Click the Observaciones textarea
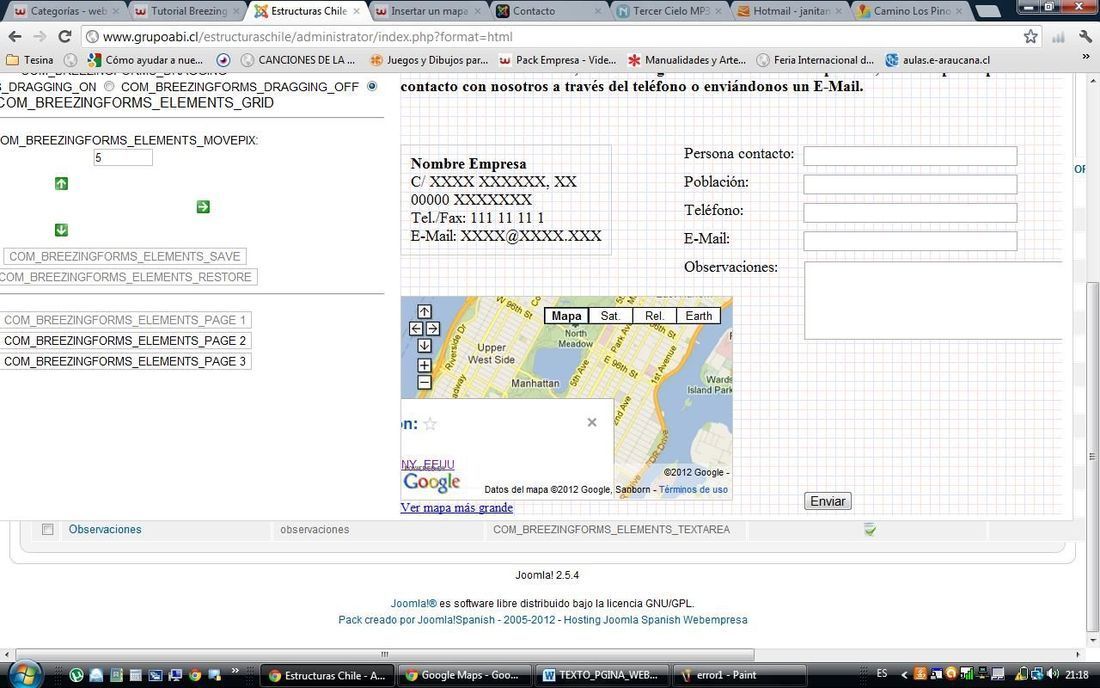The image size is (1100, 688). [x=933, y=301]
